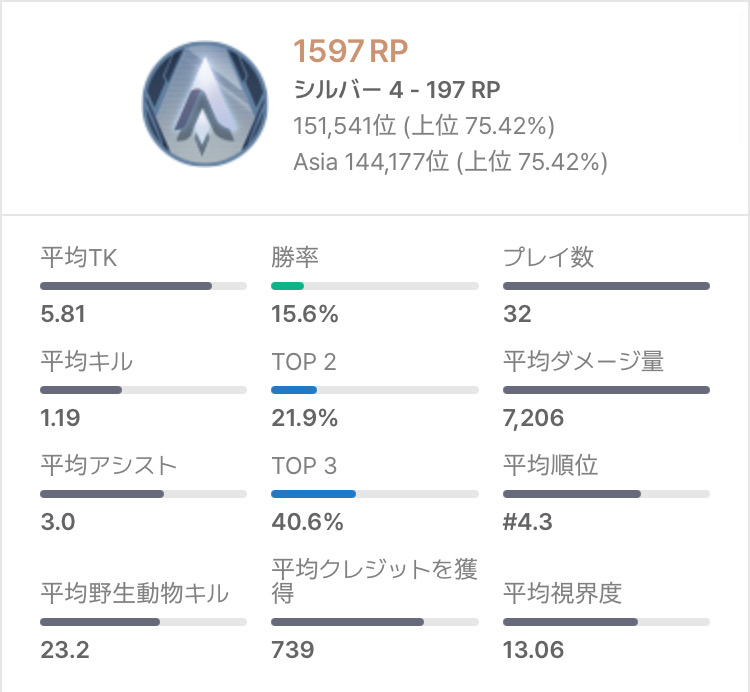Image resolution: width=750 pixels, height=692 pixels.
Task: Select the #4.3 average placement value
Action: point(528,522)
